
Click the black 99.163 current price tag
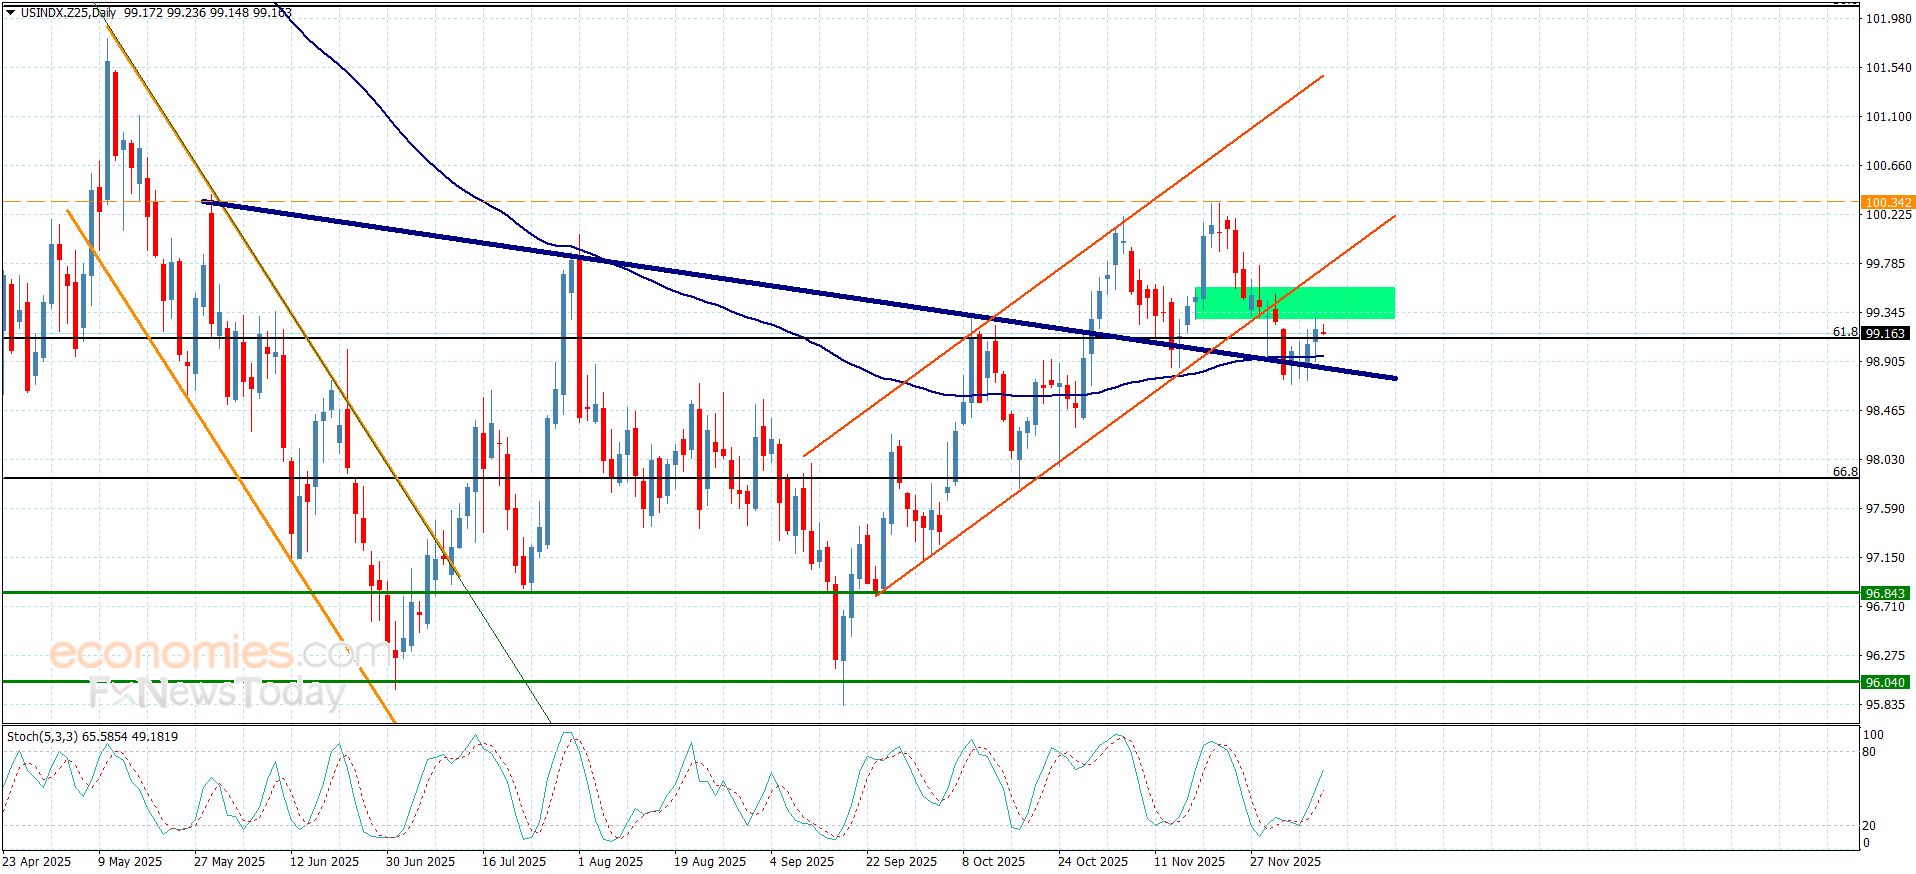click(x=1885, y=333)
